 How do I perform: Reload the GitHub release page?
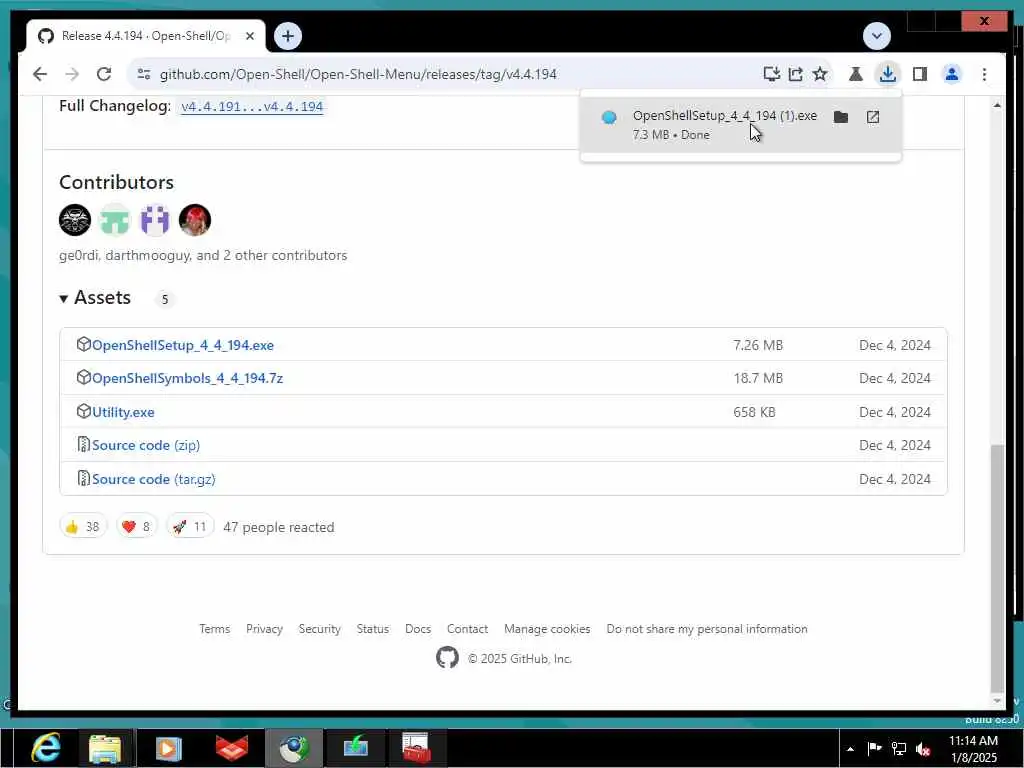coord(104,74)
